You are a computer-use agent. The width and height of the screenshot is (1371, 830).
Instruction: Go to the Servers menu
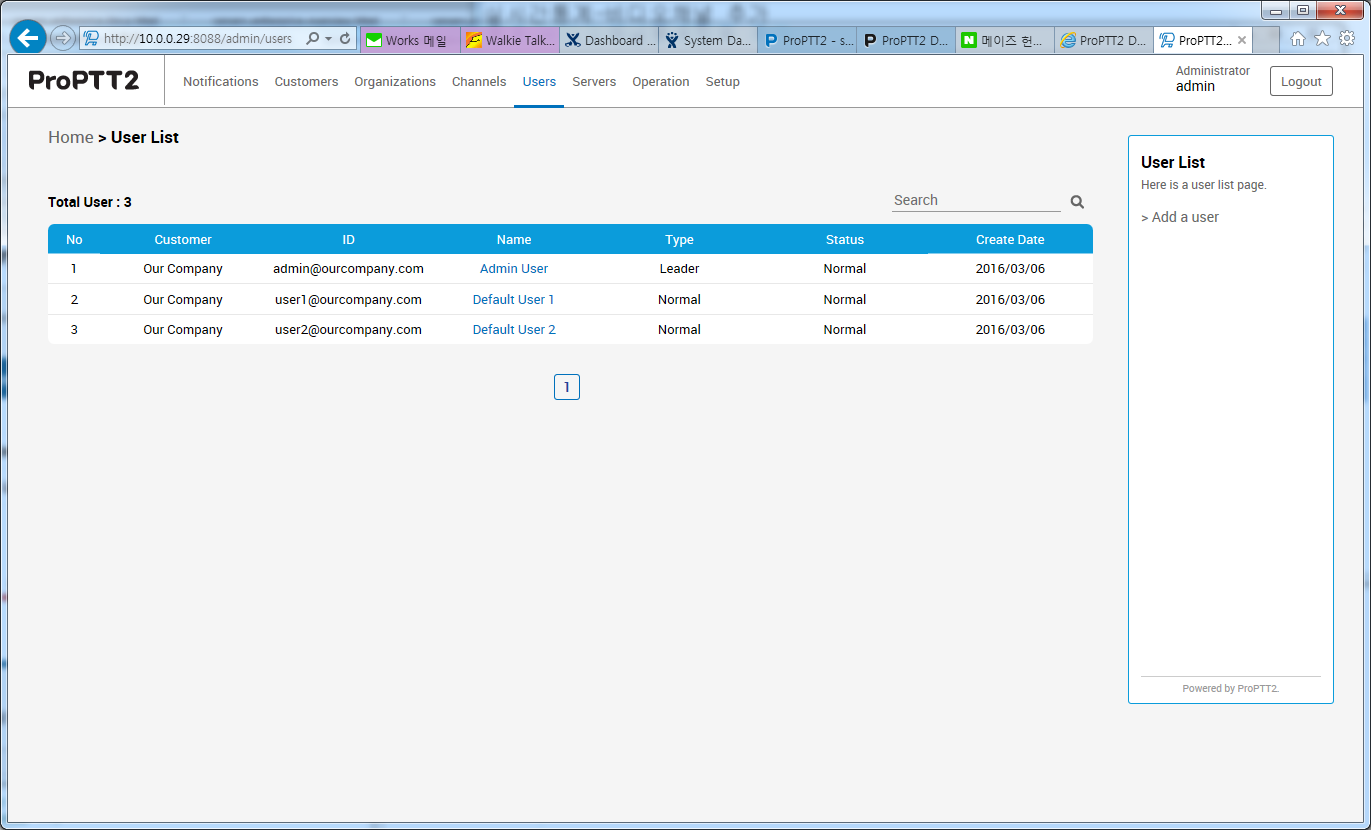click(594, 82)
